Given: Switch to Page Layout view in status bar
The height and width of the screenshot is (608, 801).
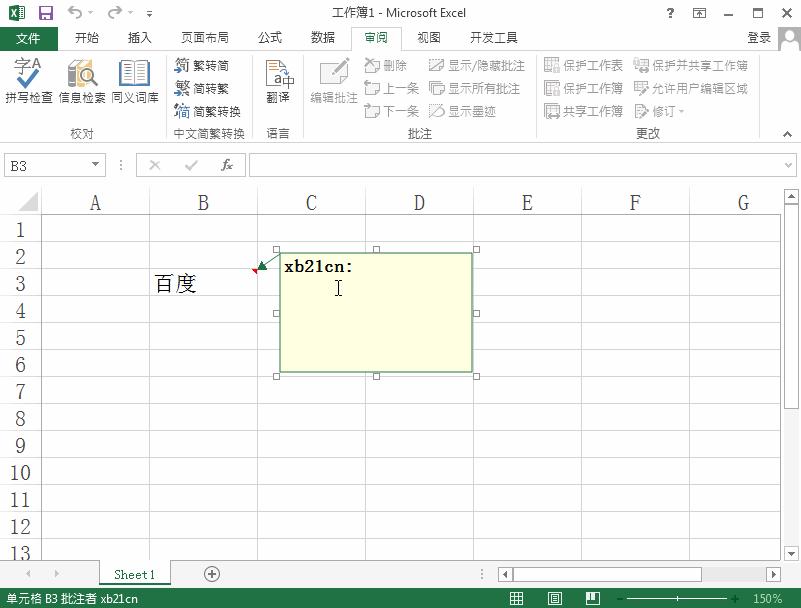Looking at the screenshot, I should 555,598.
